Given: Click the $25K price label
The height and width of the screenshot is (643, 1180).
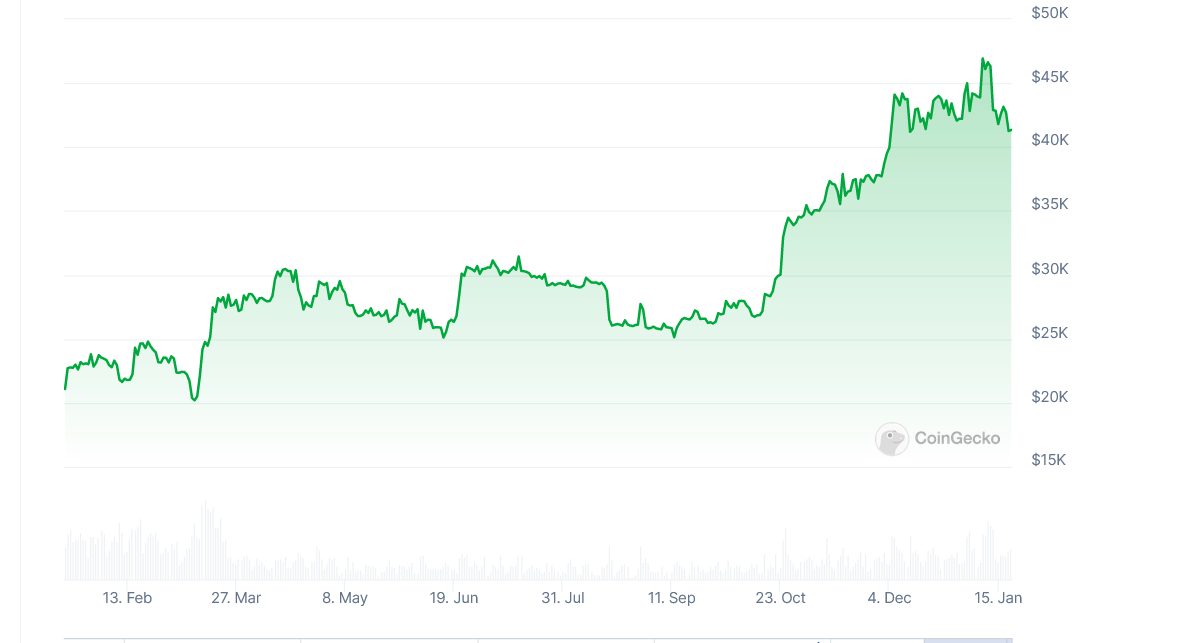Looking at the screenshot, I should [1050, 333].
